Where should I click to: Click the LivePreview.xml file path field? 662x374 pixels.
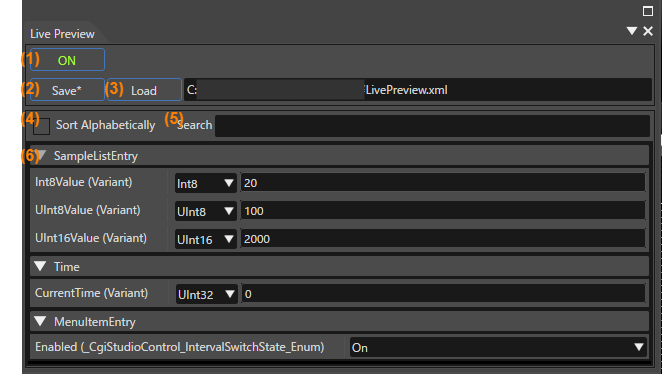418,89
